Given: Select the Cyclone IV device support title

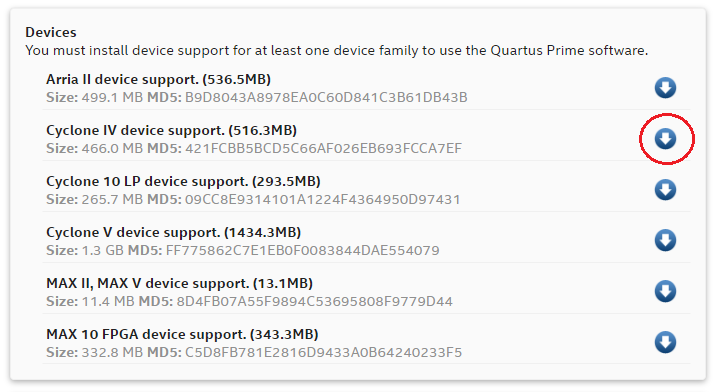Looking at the screenshot, I should [x=171, y=130].
